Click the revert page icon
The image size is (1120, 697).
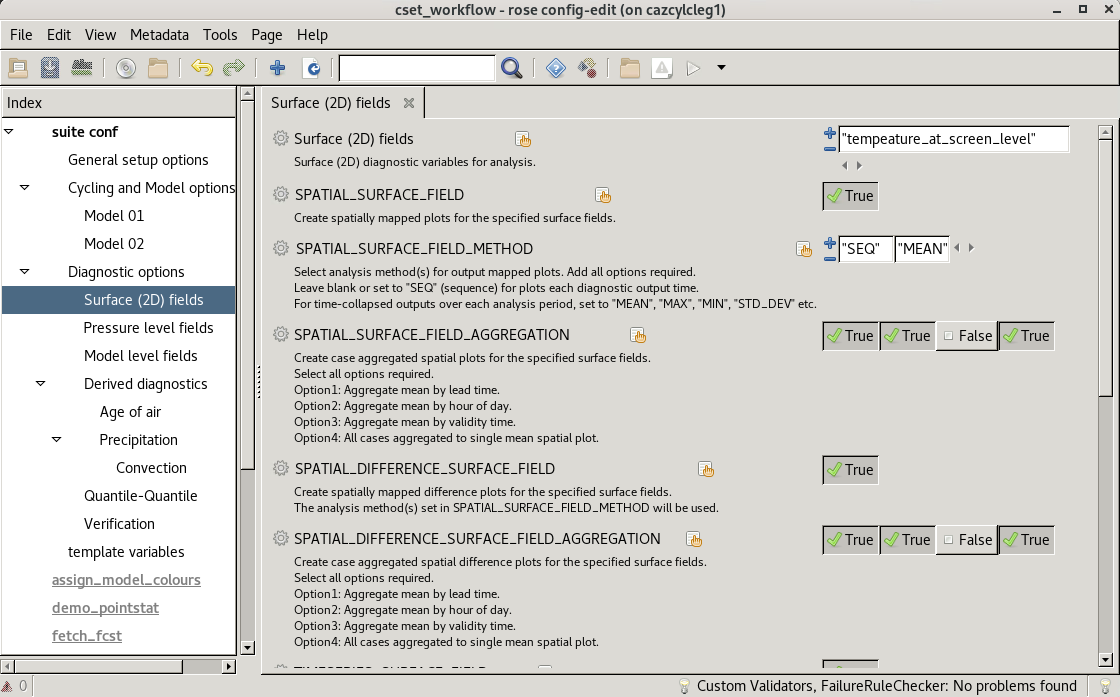[312, 69]
